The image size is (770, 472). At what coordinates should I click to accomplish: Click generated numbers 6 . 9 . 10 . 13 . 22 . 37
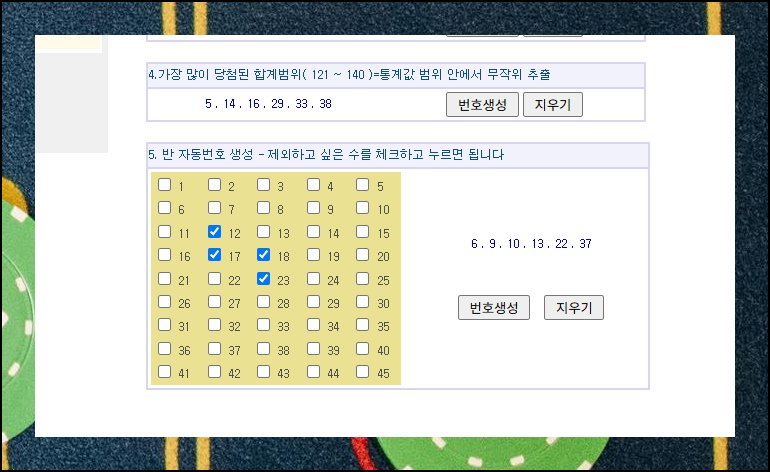[531, 244]
